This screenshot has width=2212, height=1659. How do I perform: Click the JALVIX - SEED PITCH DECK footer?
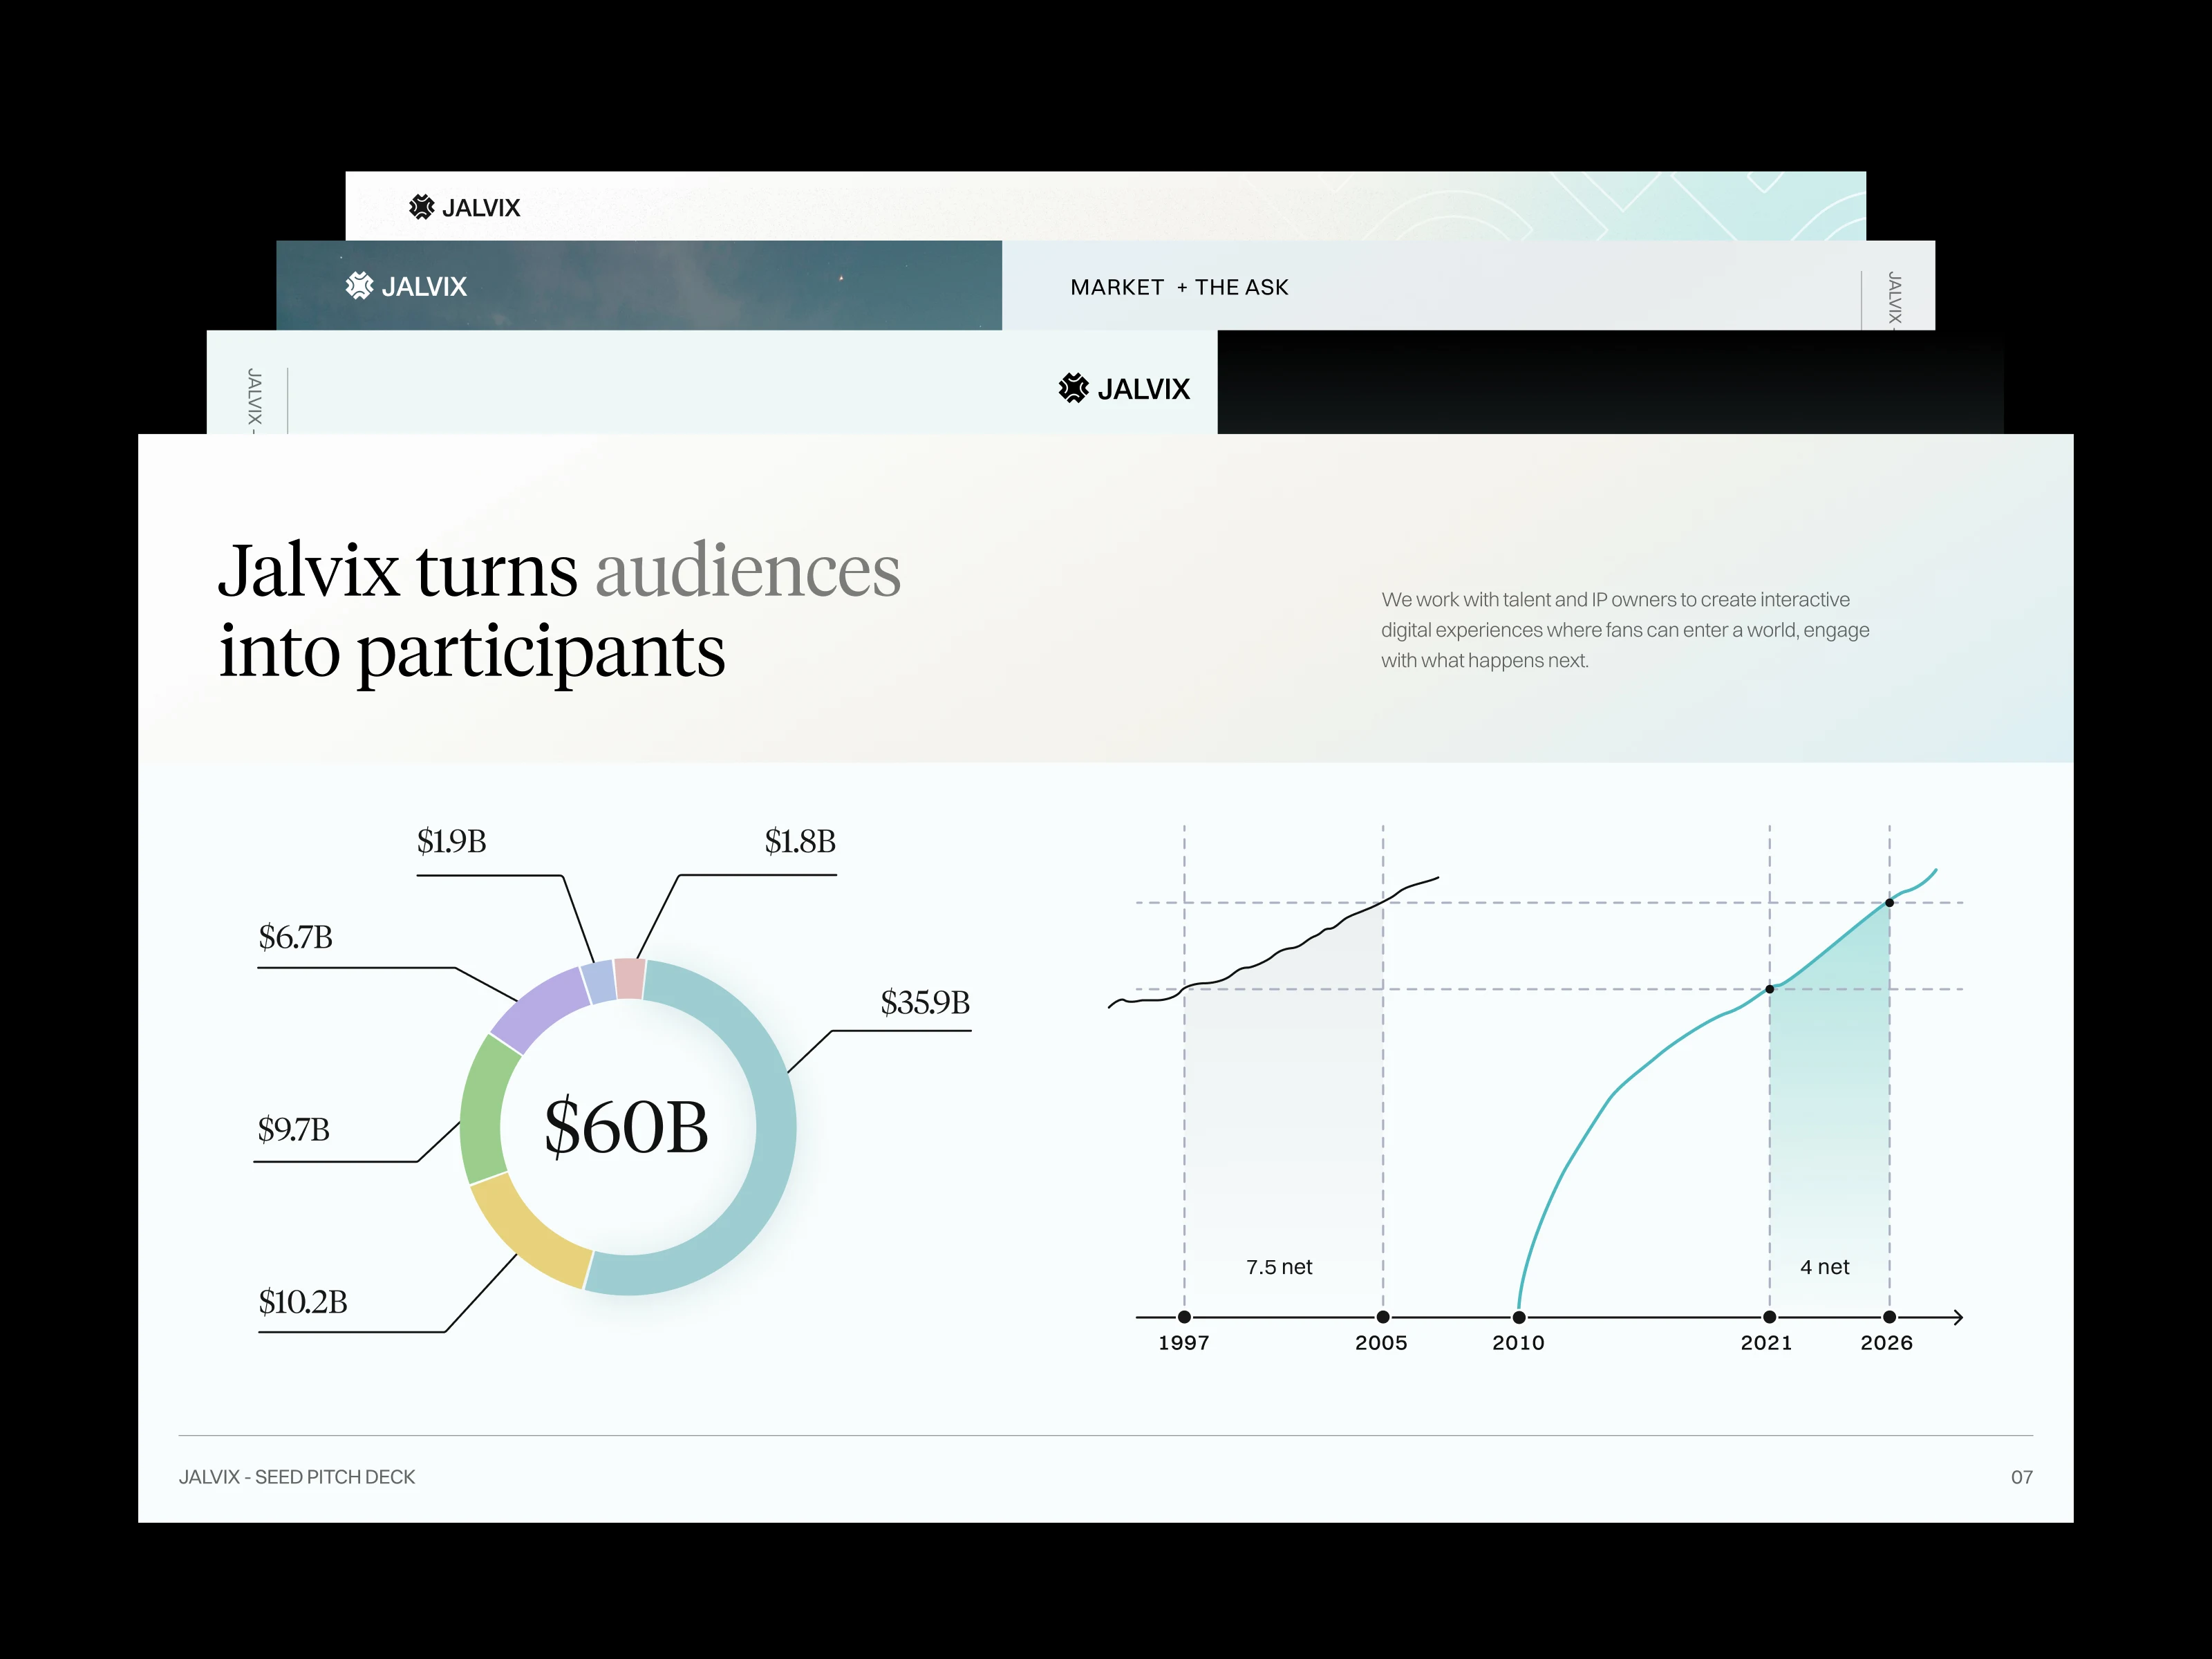[297, 1477]
